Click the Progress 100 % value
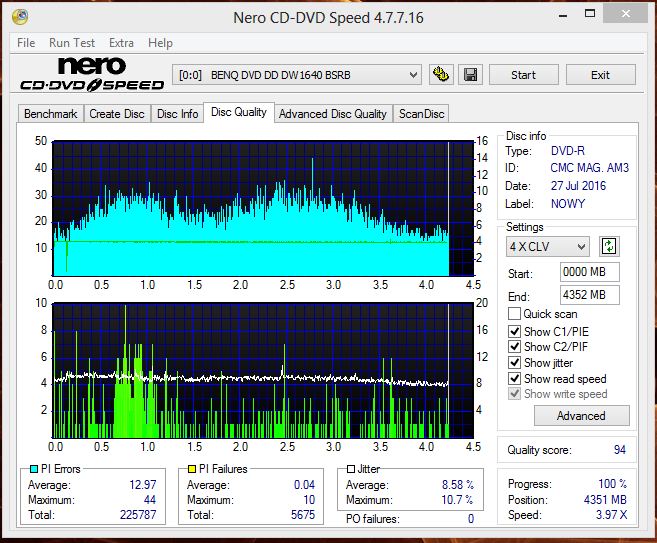657x543 pixels. pyautogui.click(x=613, y=484)
